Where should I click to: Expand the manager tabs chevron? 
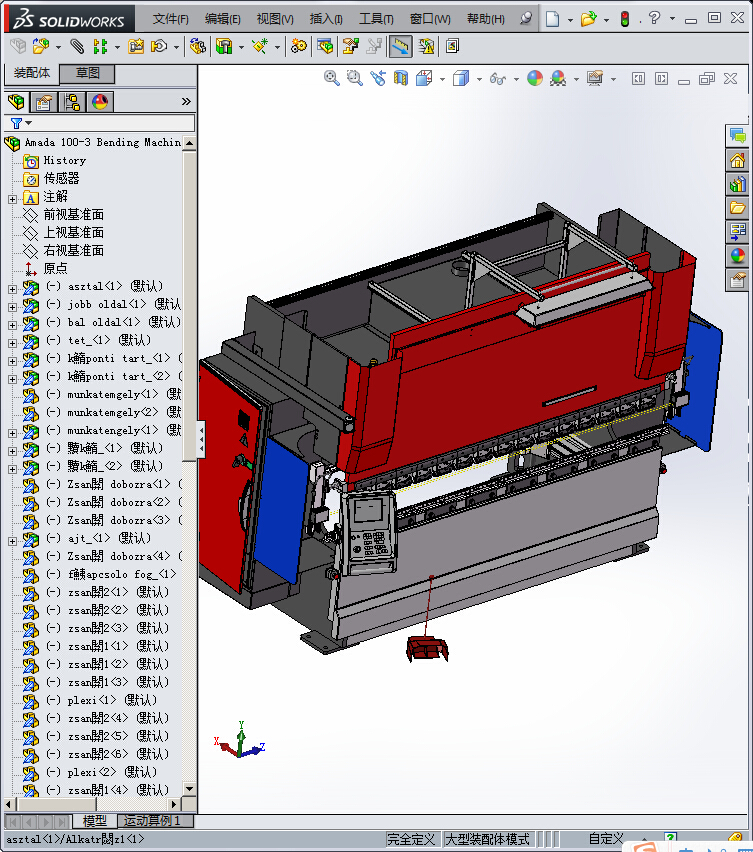tap(186, 102)
